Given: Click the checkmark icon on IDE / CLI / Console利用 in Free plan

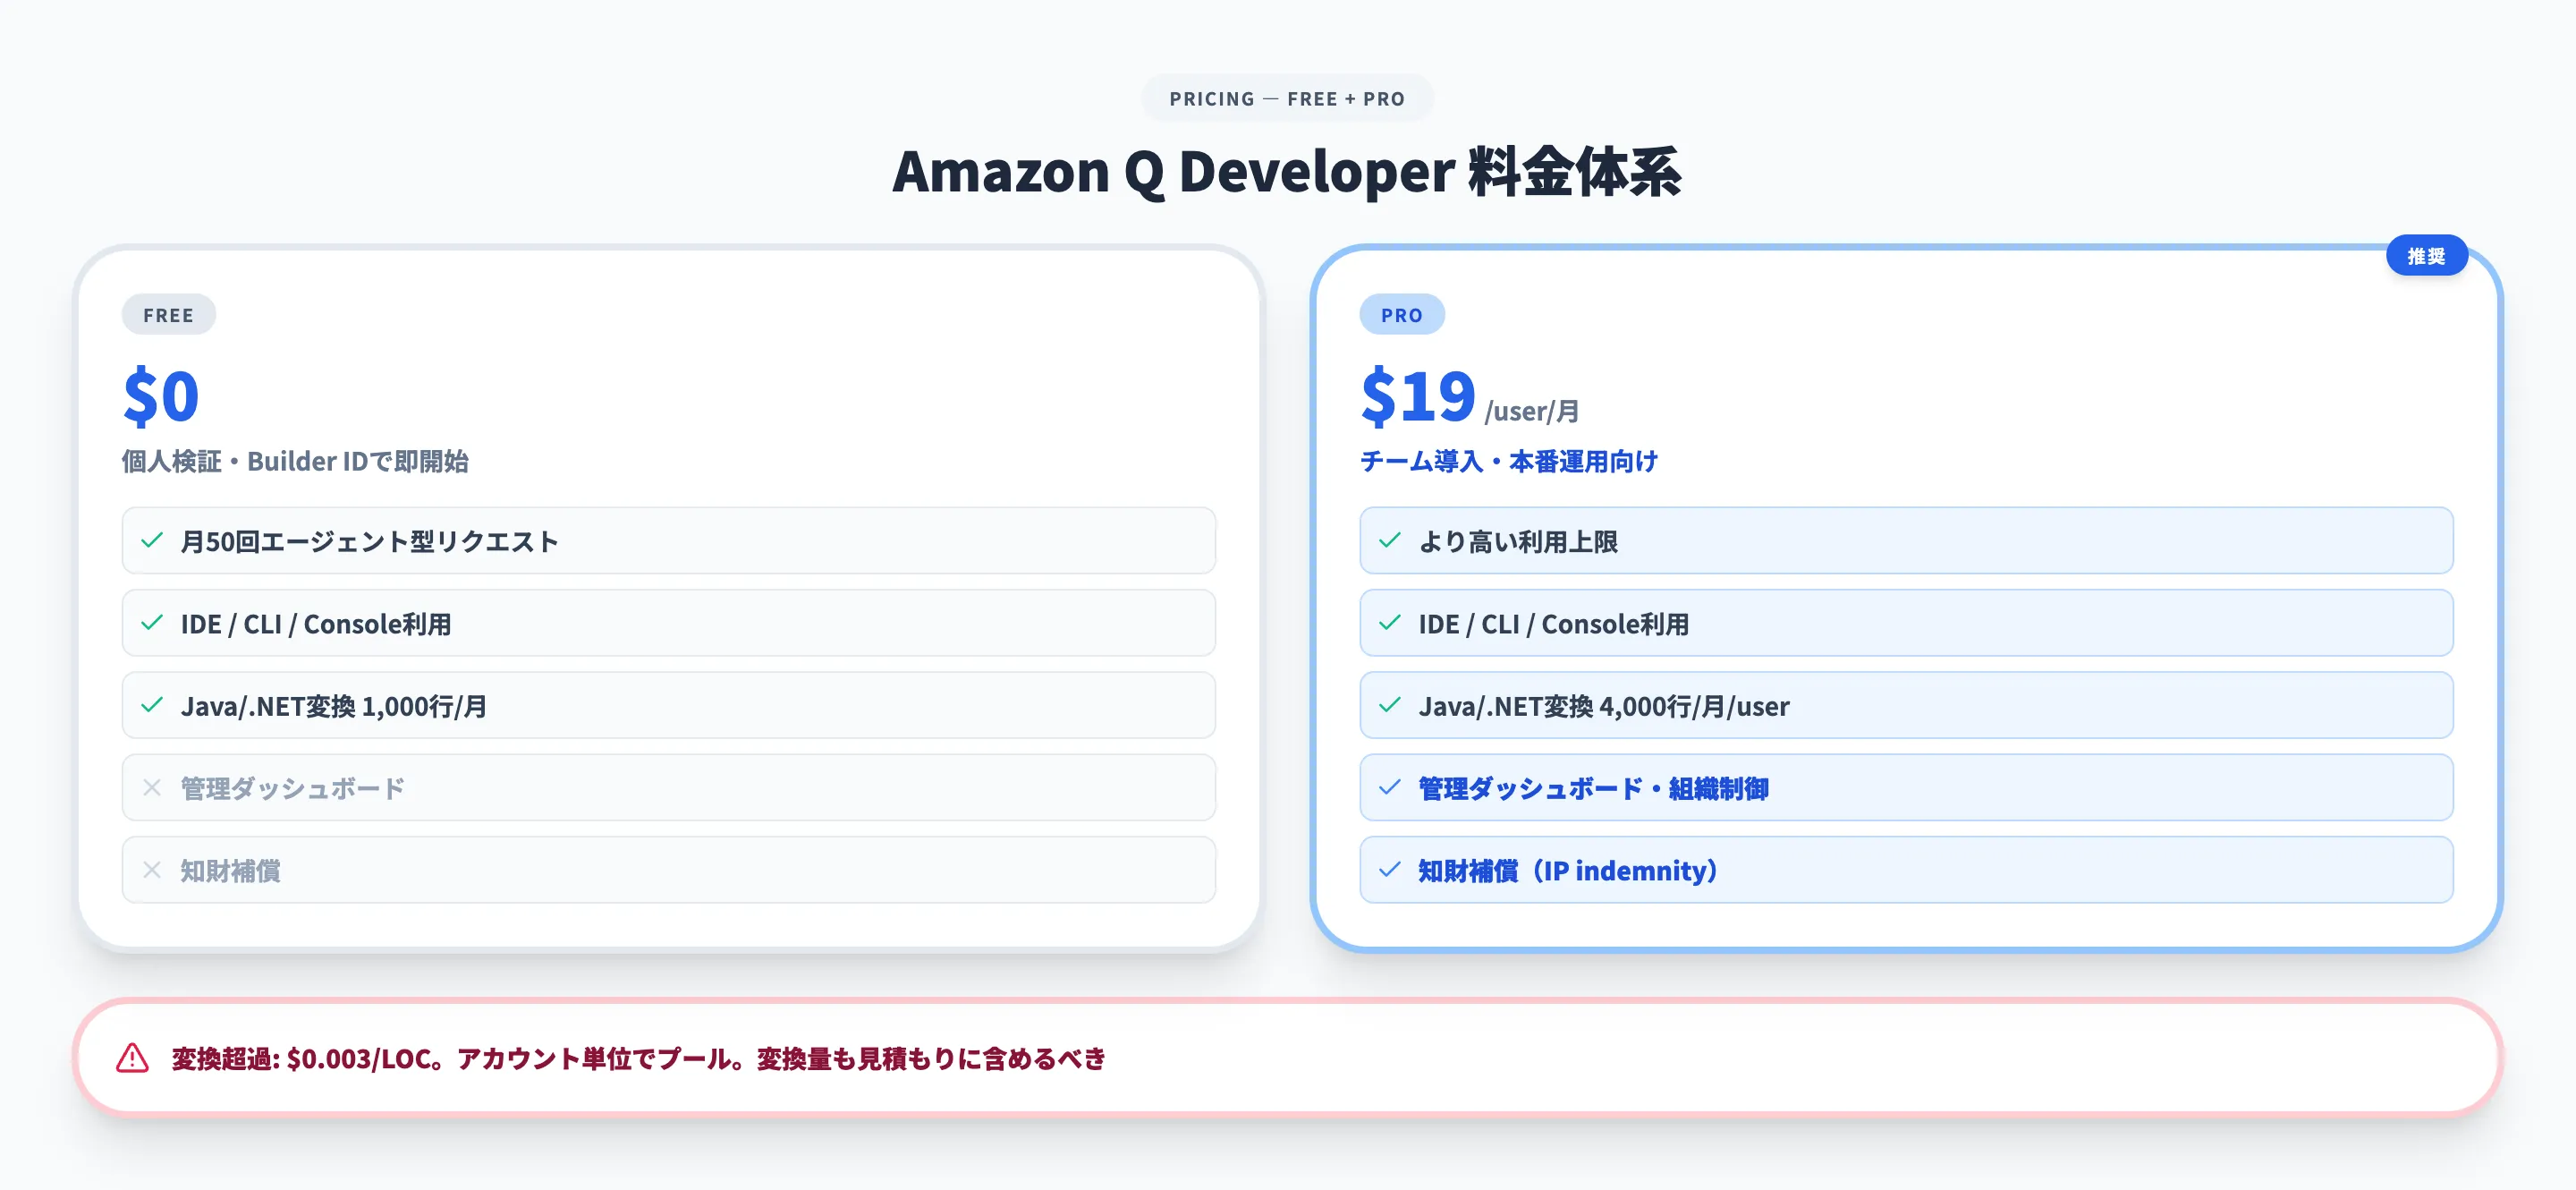Looking at the screenshot, I should (151, 623).
